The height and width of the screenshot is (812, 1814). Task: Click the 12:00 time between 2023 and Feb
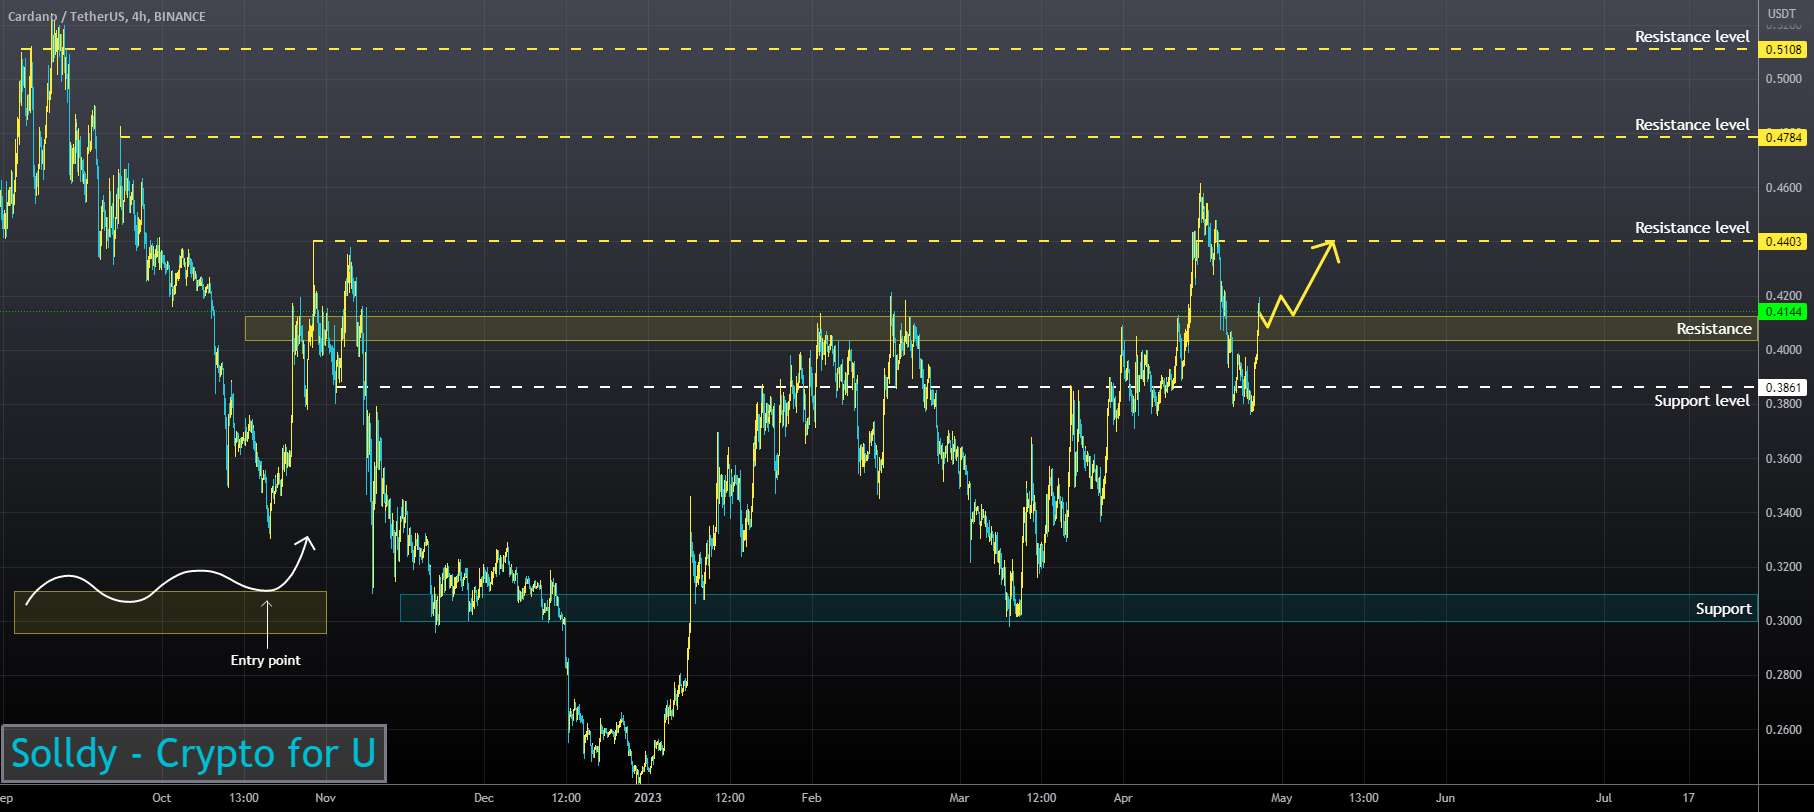coord(730,798)
